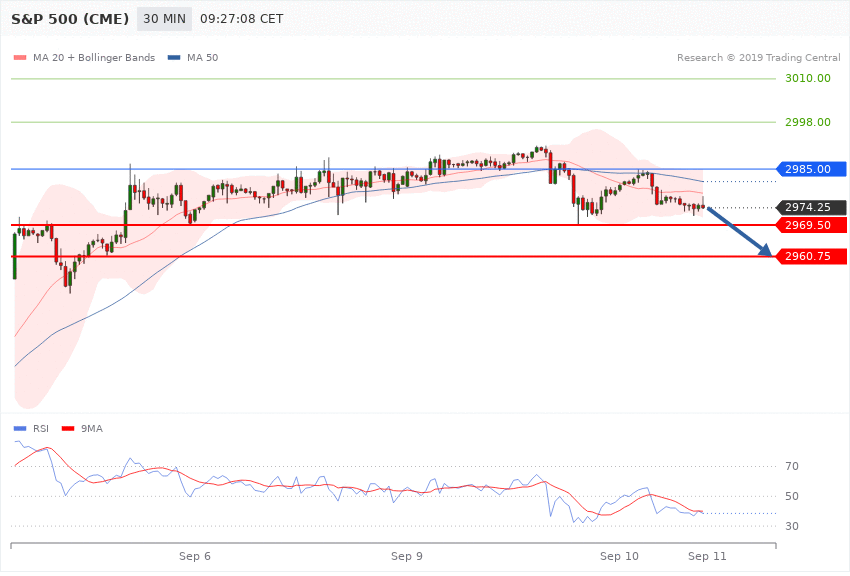Image resolution: width=850 pixels, height=576 pixels.
Task: Click the 9MA red legend swatch
Action: point(68,429)
